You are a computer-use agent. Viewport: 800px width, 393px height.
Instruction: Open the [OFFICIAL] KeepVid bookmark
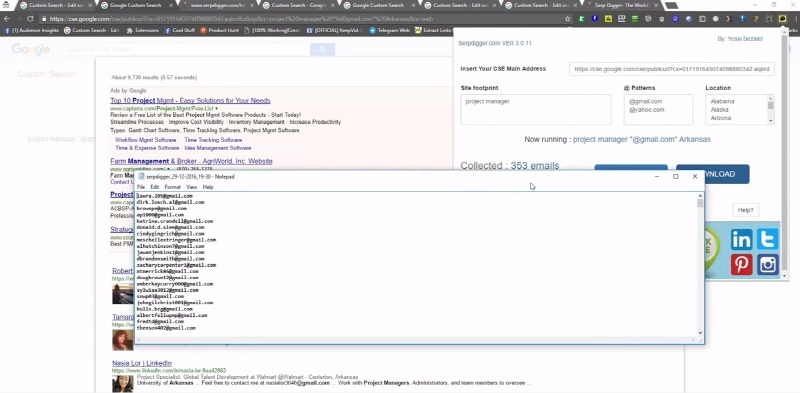pos(335,30)
